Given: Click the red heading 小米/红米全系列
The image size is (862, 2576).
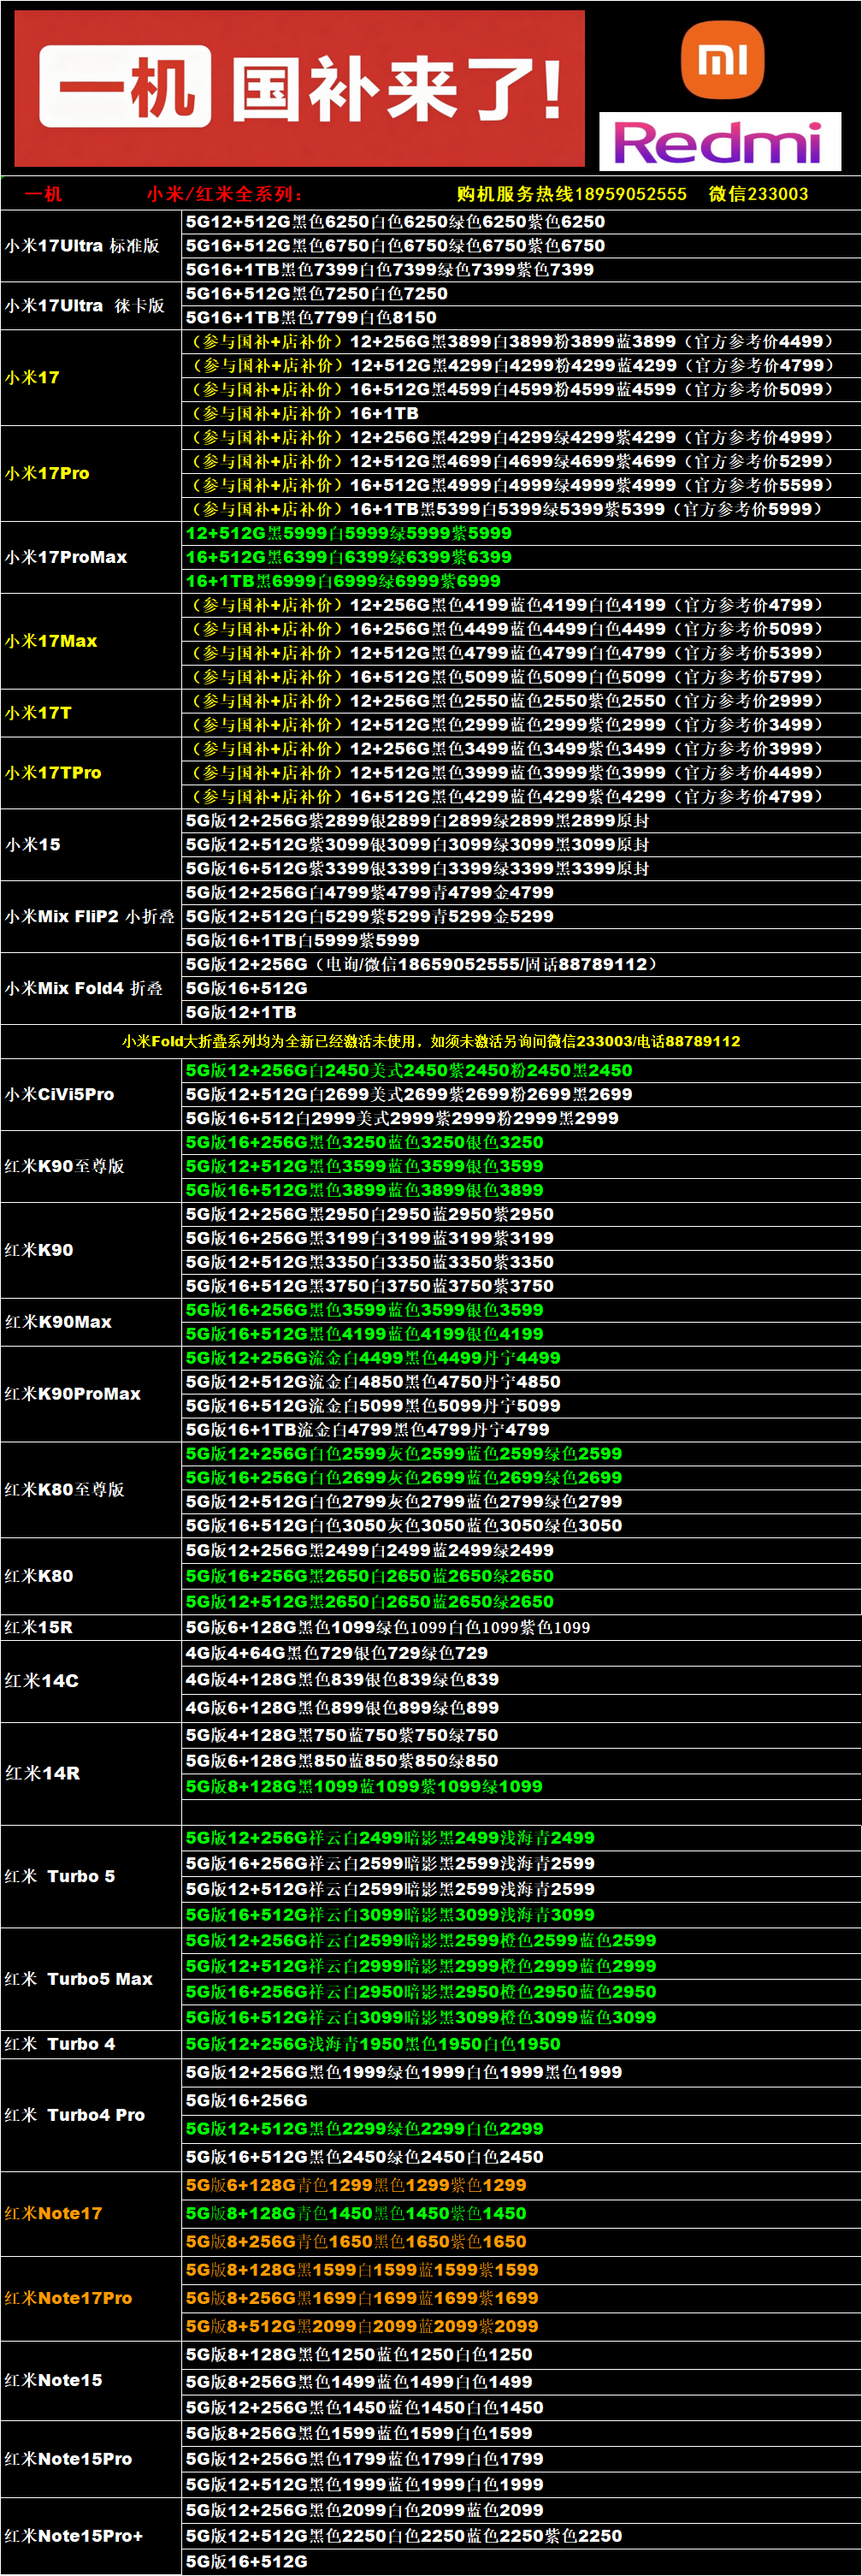Looking at the screenshot, I should tap(224, 194).
